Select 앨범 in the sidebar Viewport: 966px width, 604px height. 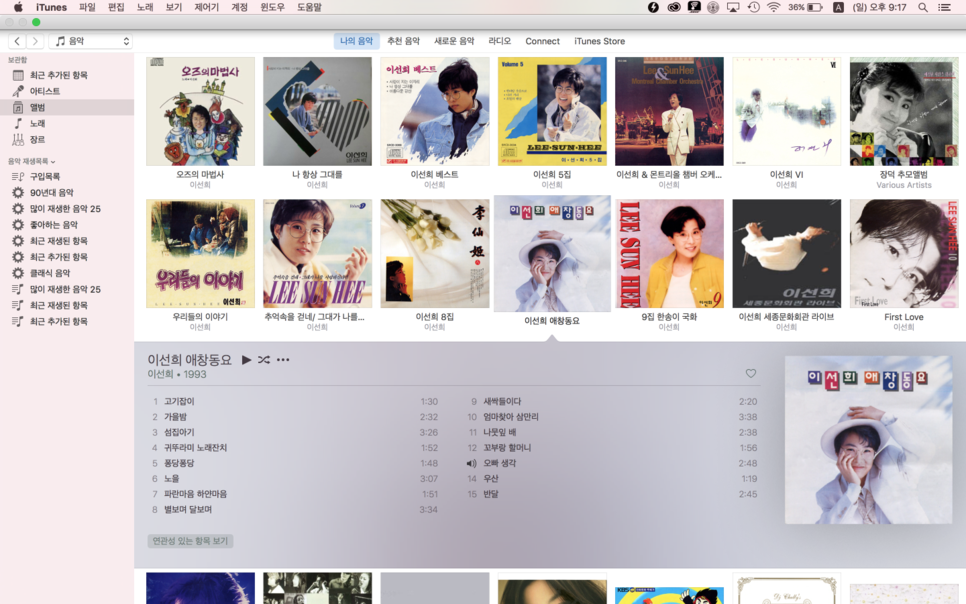point(67,107)
